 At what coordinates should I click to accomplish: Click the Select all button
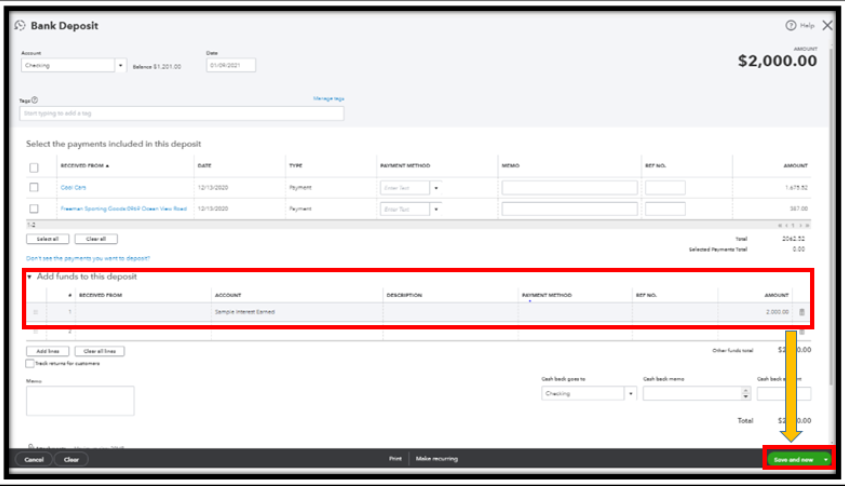[x=47, y=239]
